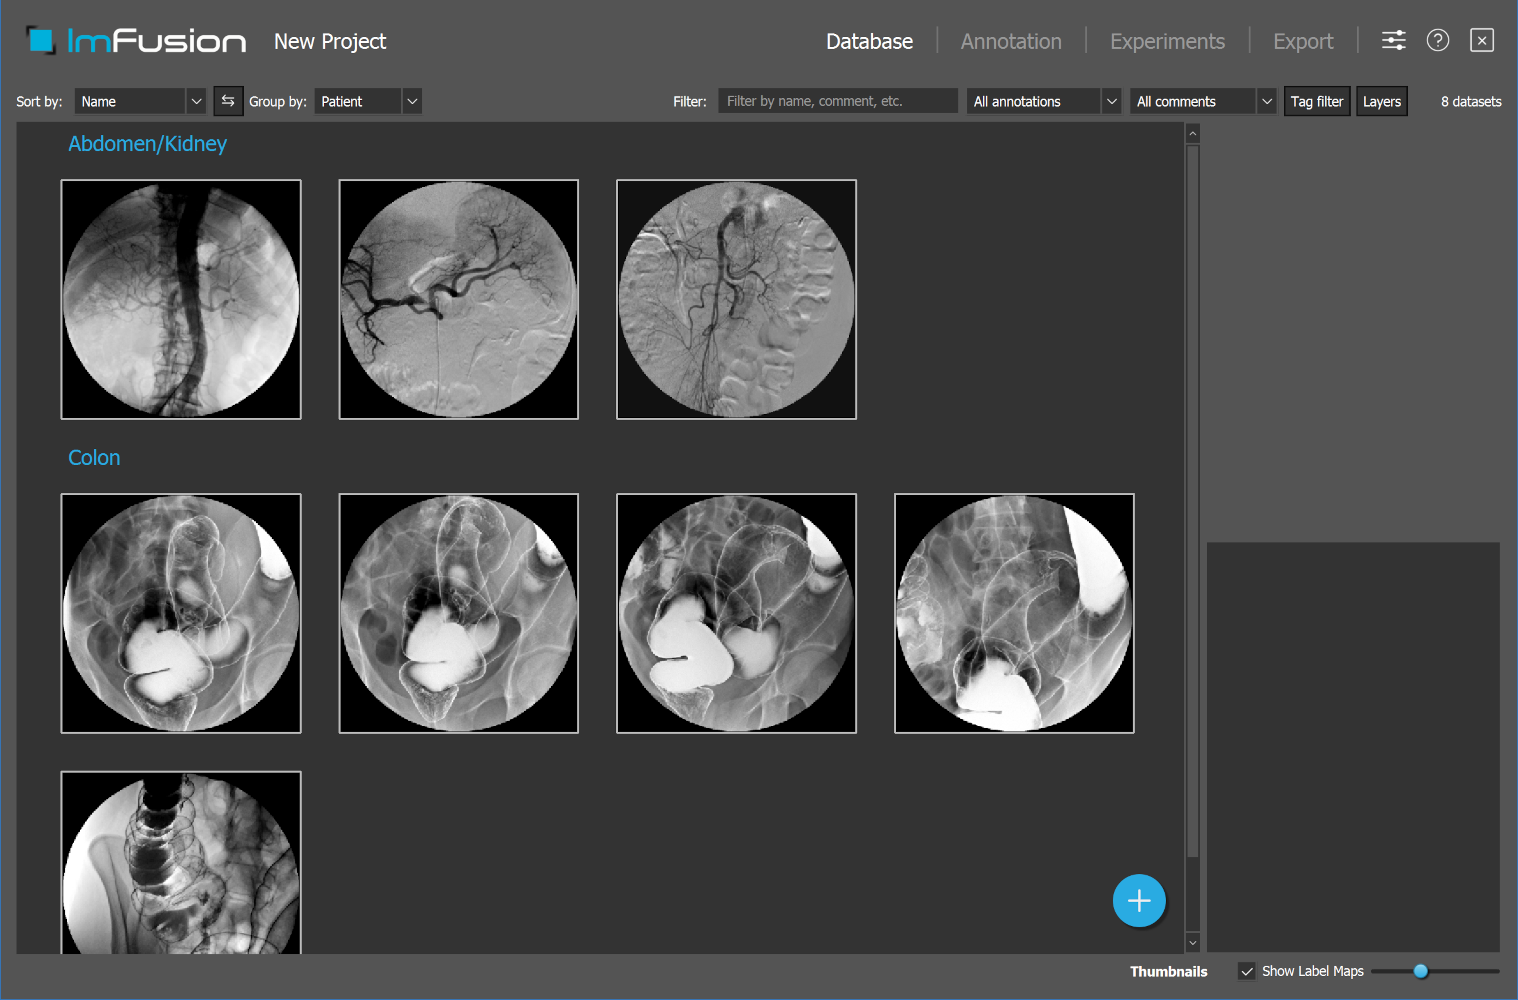
Task: Select the third Colon thumbnail
Action: [737, 613]
